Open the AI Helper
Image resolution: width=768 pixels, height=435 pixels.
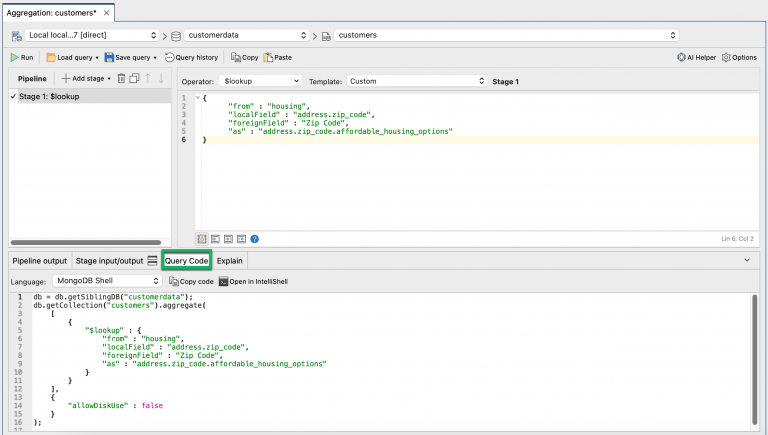(x=696, y=57)
